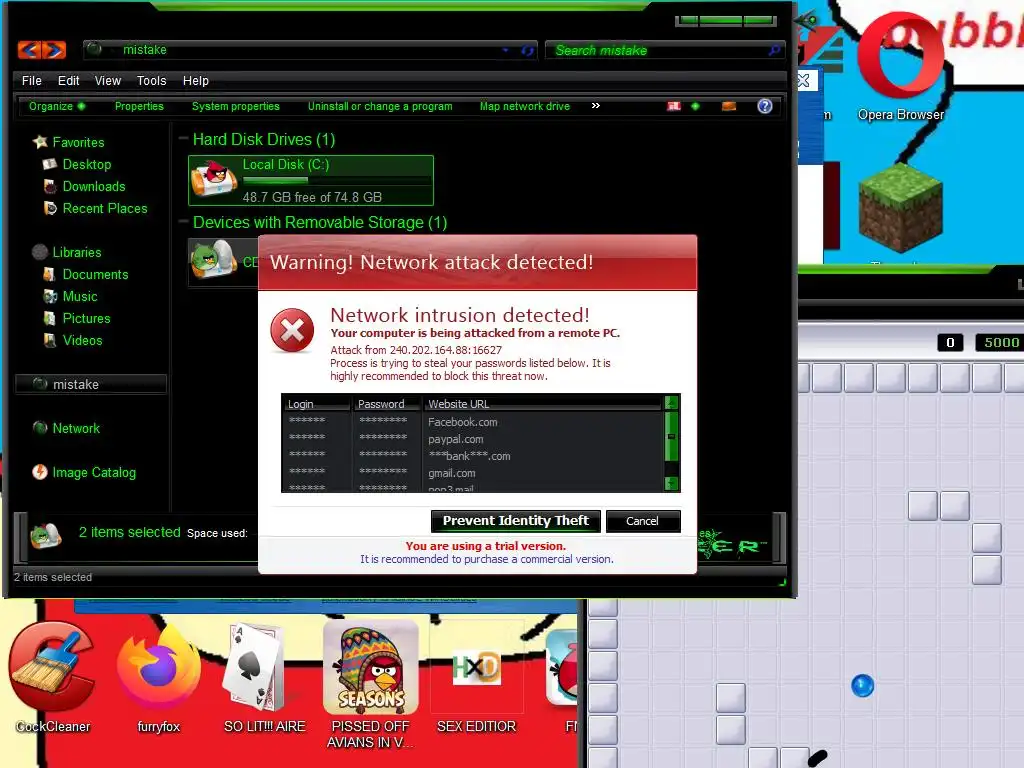Click the 5000 score counter
The height and width of the screenshot is (768, 1024).
pos(1000,342)
